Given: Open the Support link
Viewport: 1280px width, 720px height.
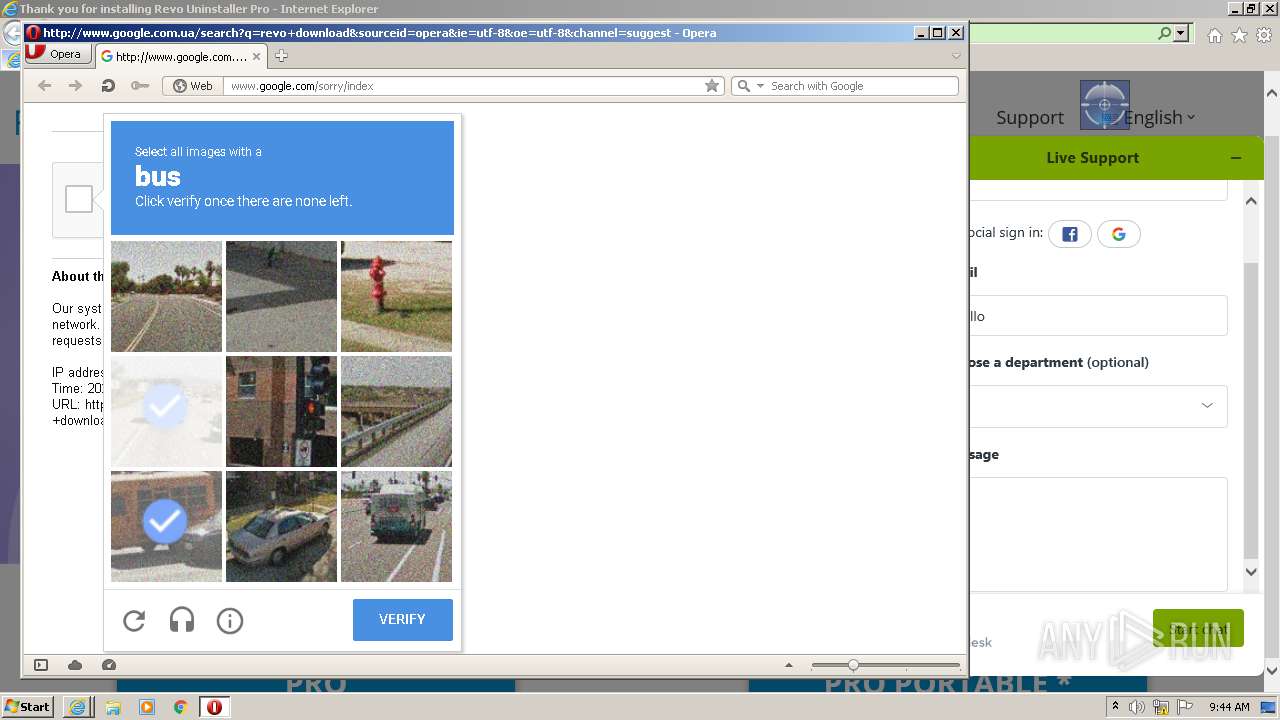Looking at the screenshot, I should tap(1030, 117).
